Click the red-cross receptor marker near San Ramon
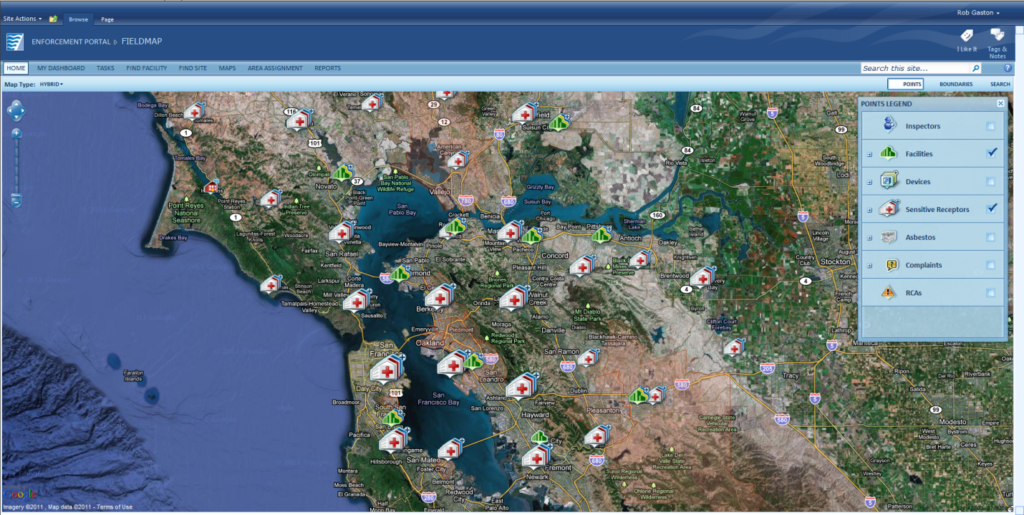This screenshot has height=515, width=1024. point(588,358)
